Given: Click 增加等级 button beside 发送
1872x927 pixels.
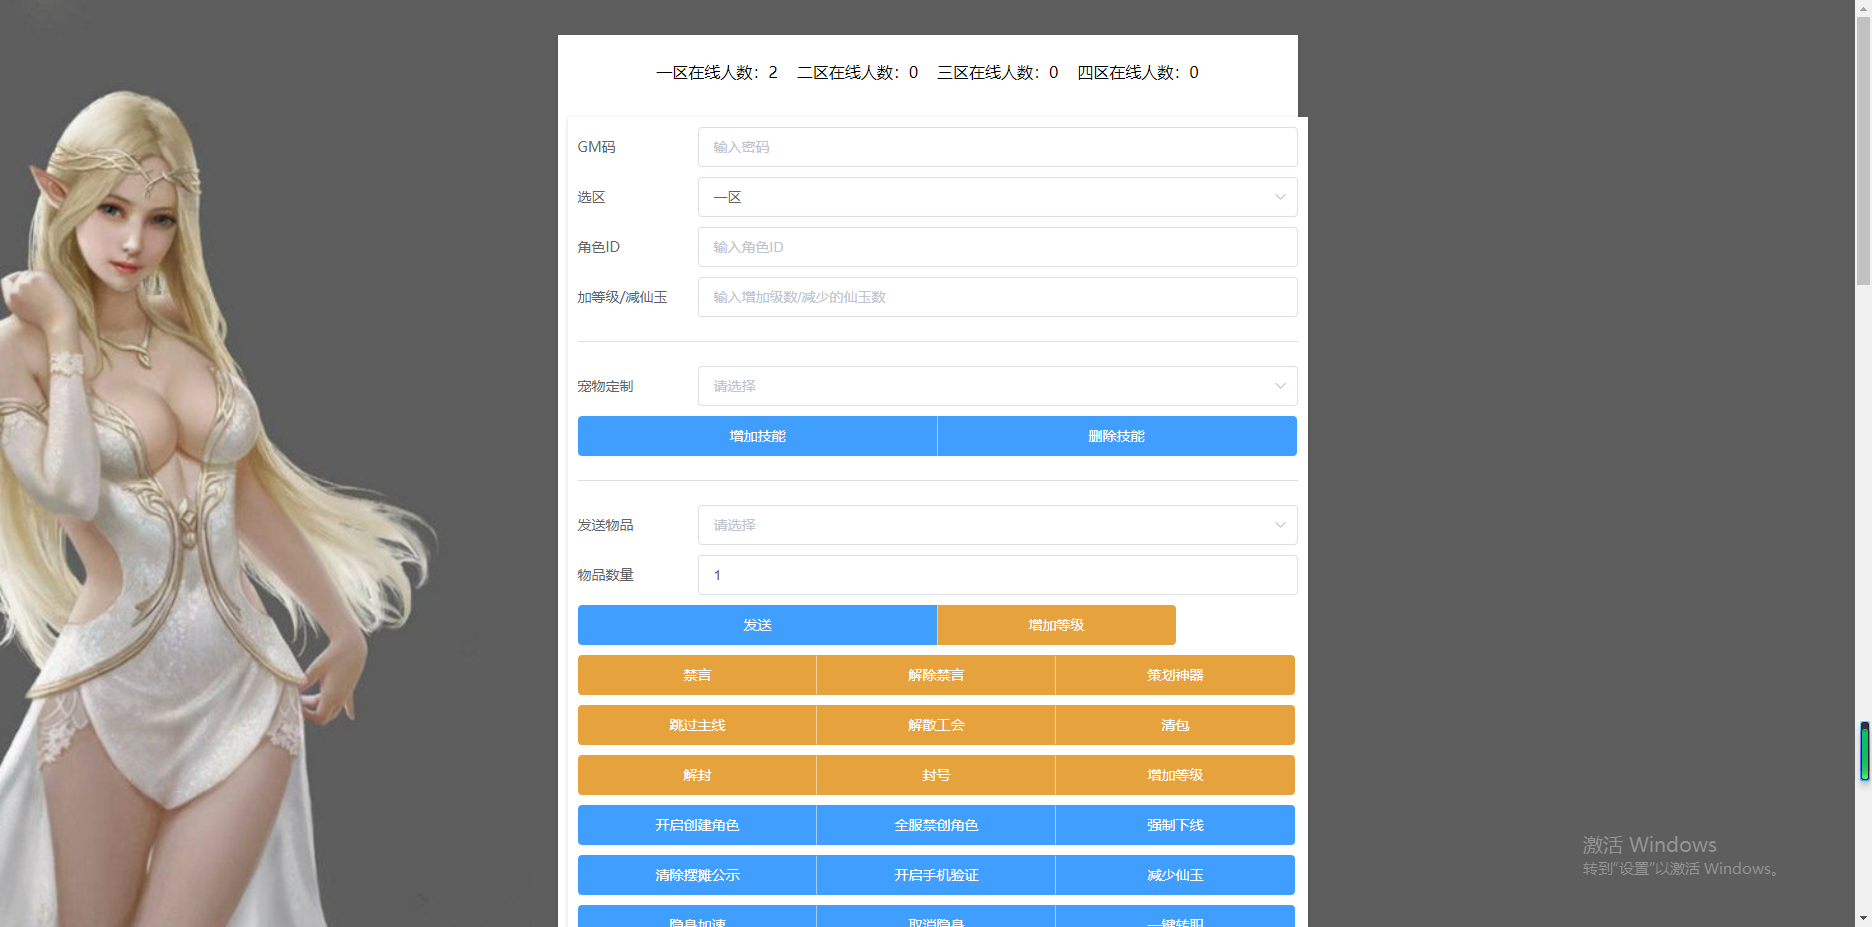Looking at the screenshot, I should [x=1056, y=625].
